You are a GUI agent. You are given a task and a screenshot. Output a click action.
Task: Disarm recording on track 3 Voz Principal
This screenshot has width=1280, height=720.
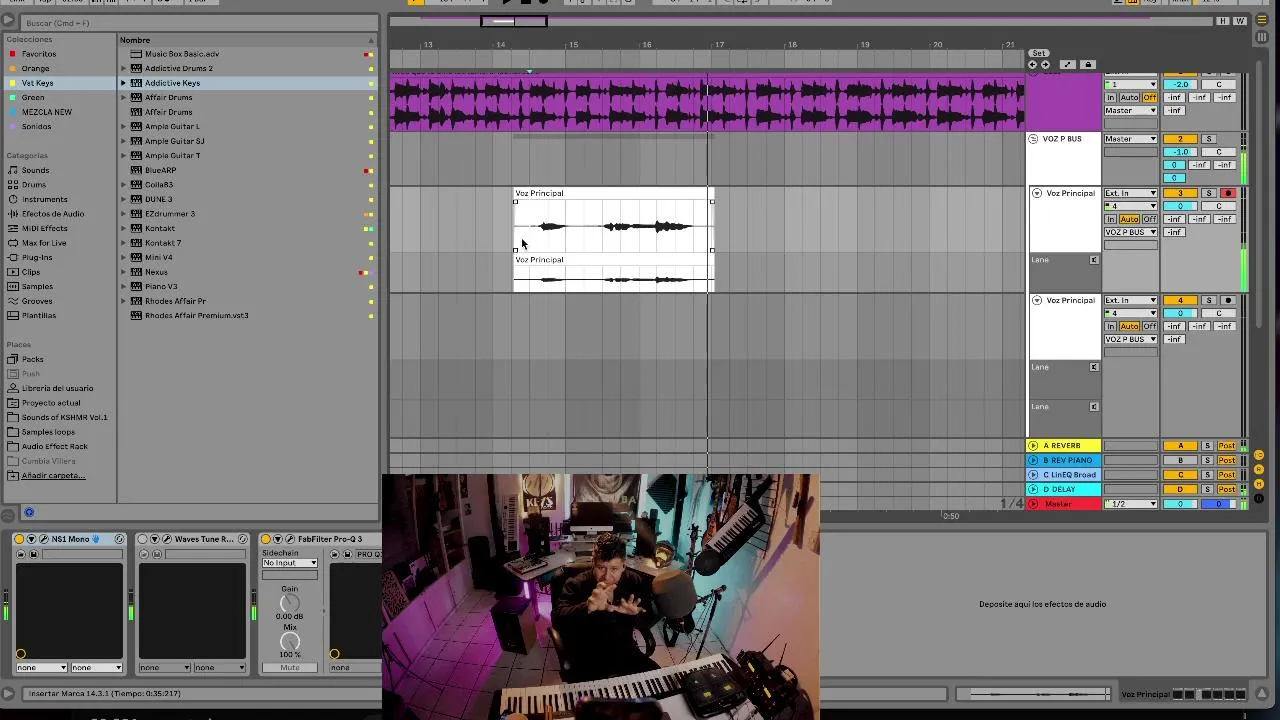coord(1228,193)
